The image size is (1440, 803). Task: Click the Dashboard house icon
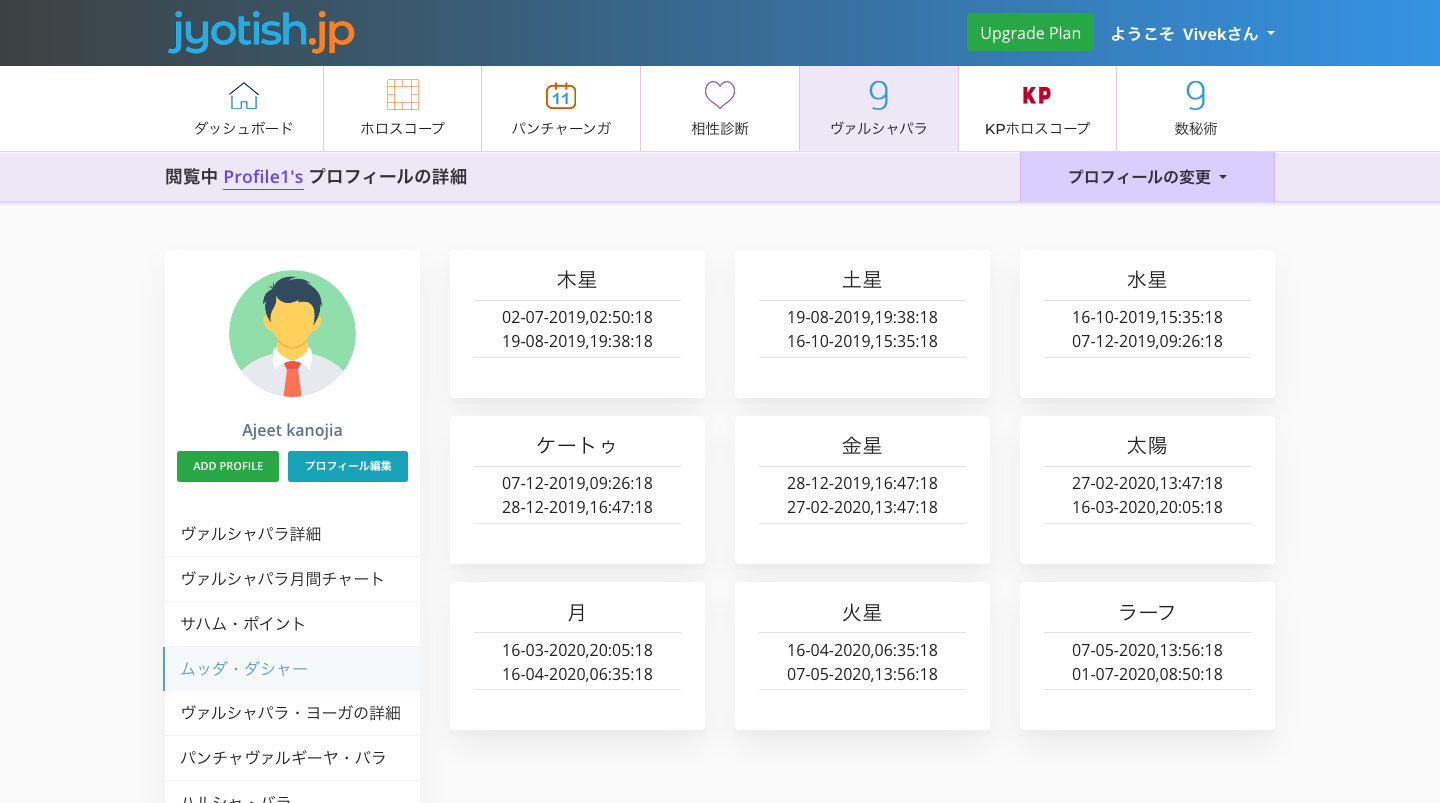coord(244,96)
